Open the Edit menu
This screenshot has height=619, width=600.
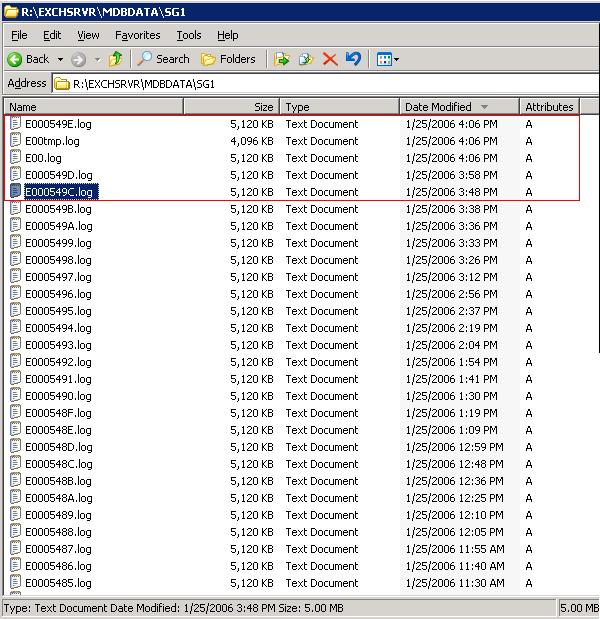click(52, 36)
